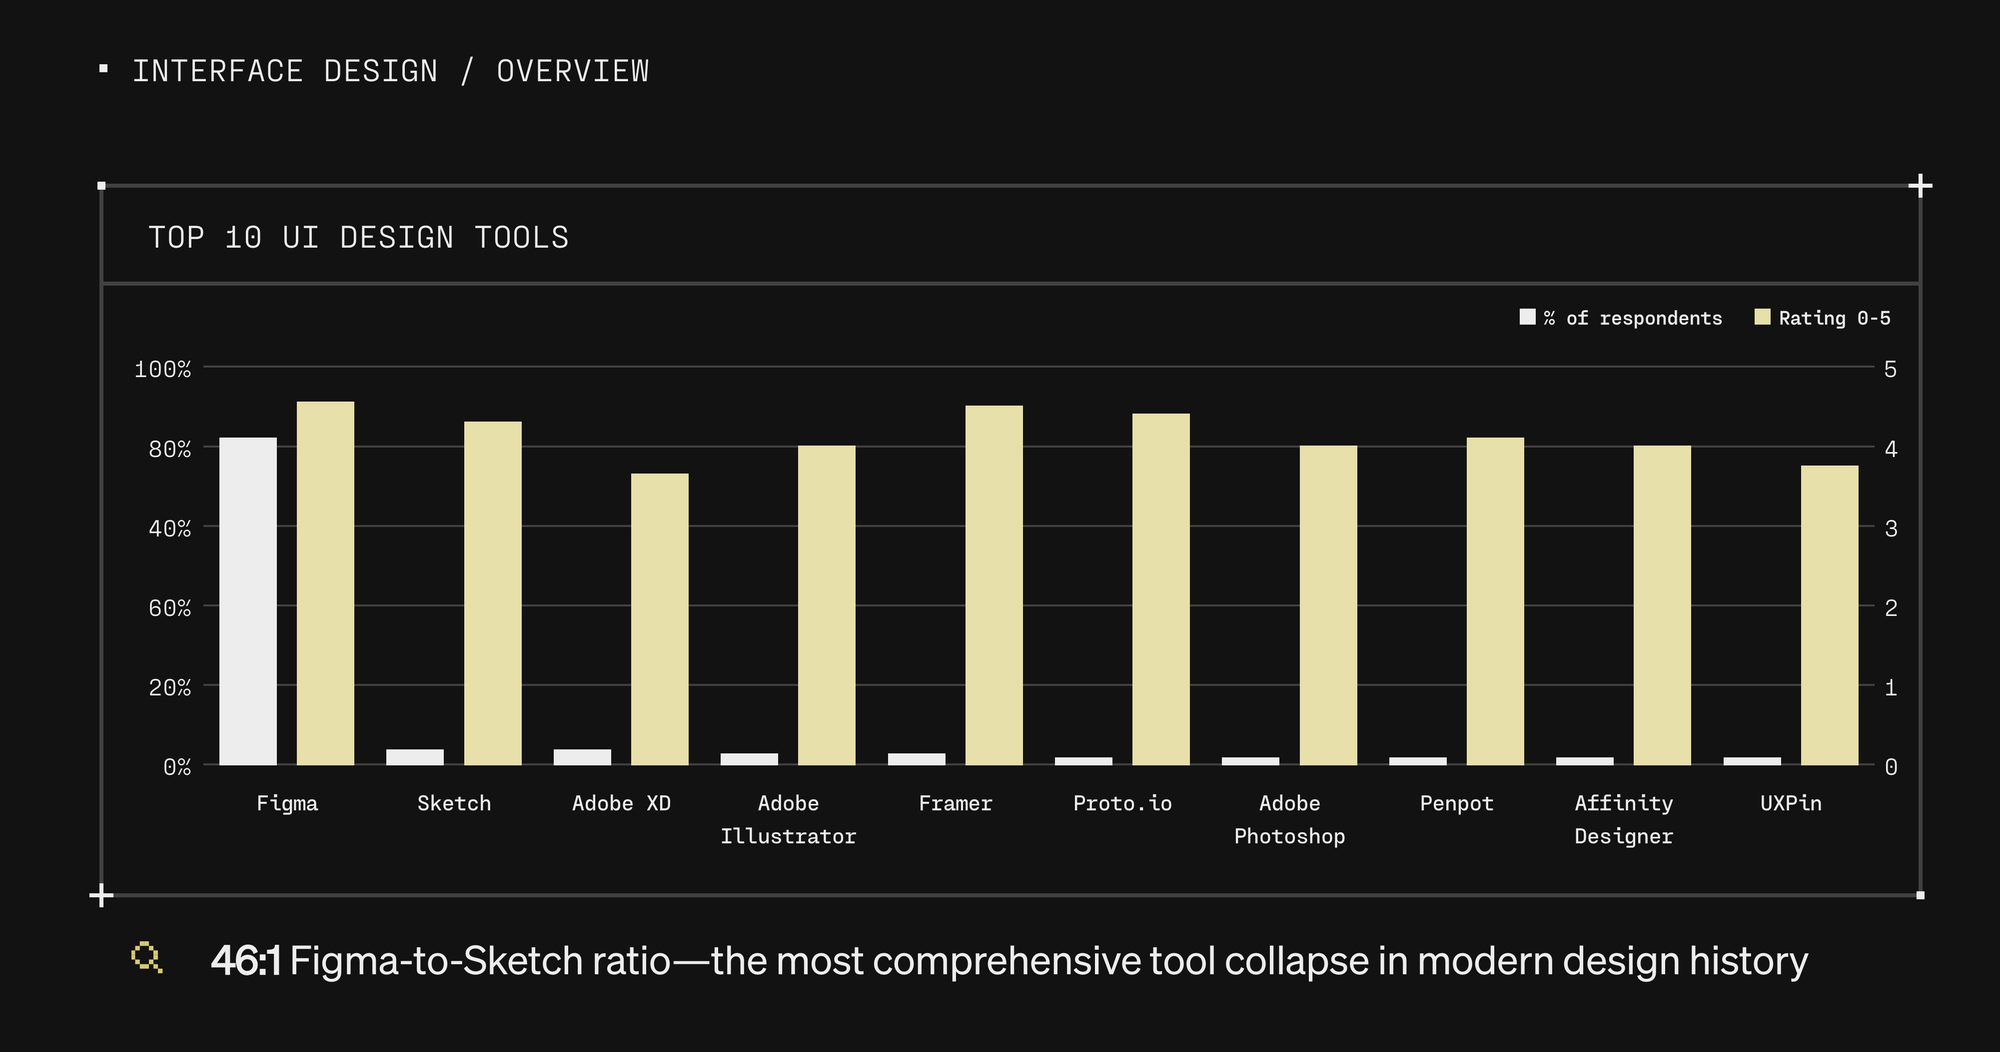Click the Sketch yellow rating bar

pos(493,593)
